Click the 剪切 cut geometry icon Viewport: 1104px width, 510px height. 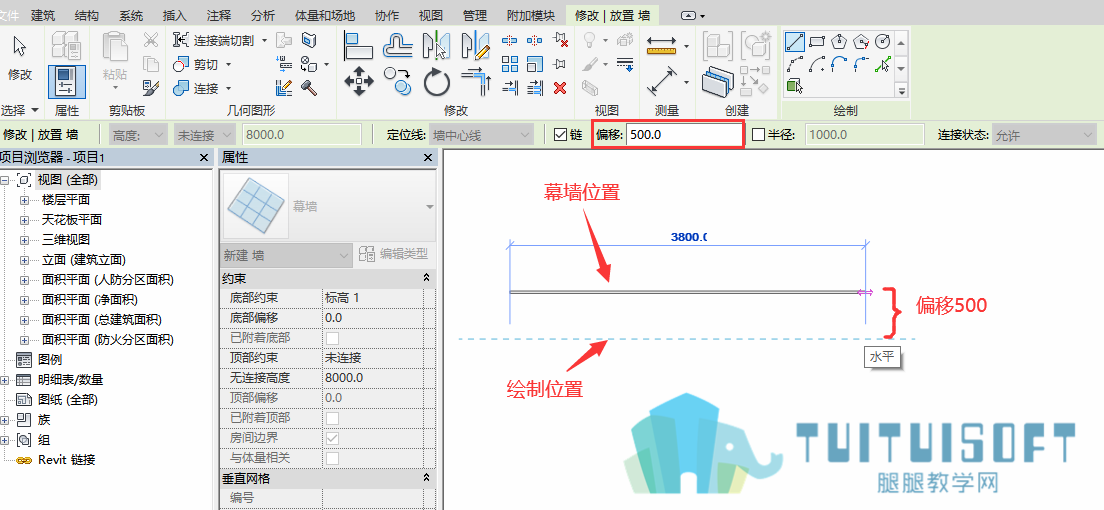click(x=181, y=65)
